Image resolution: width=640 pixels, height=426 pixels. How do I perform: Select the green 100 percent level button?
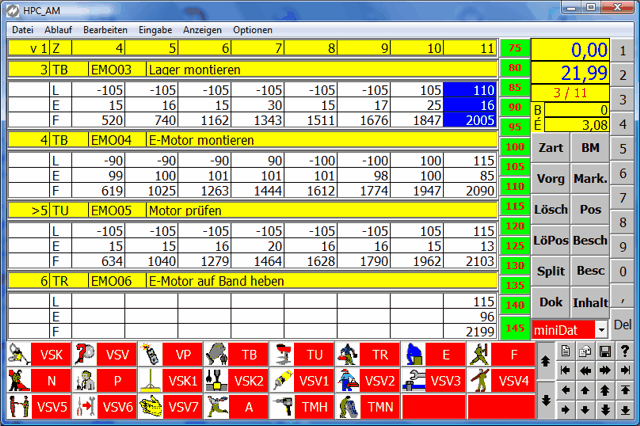515,147
